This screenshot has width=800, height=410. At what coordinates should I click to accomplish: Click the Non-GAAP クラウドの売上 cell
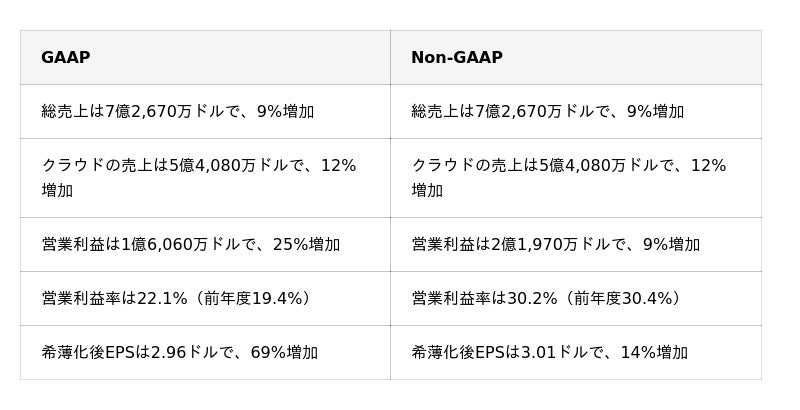tap(568, 177)
